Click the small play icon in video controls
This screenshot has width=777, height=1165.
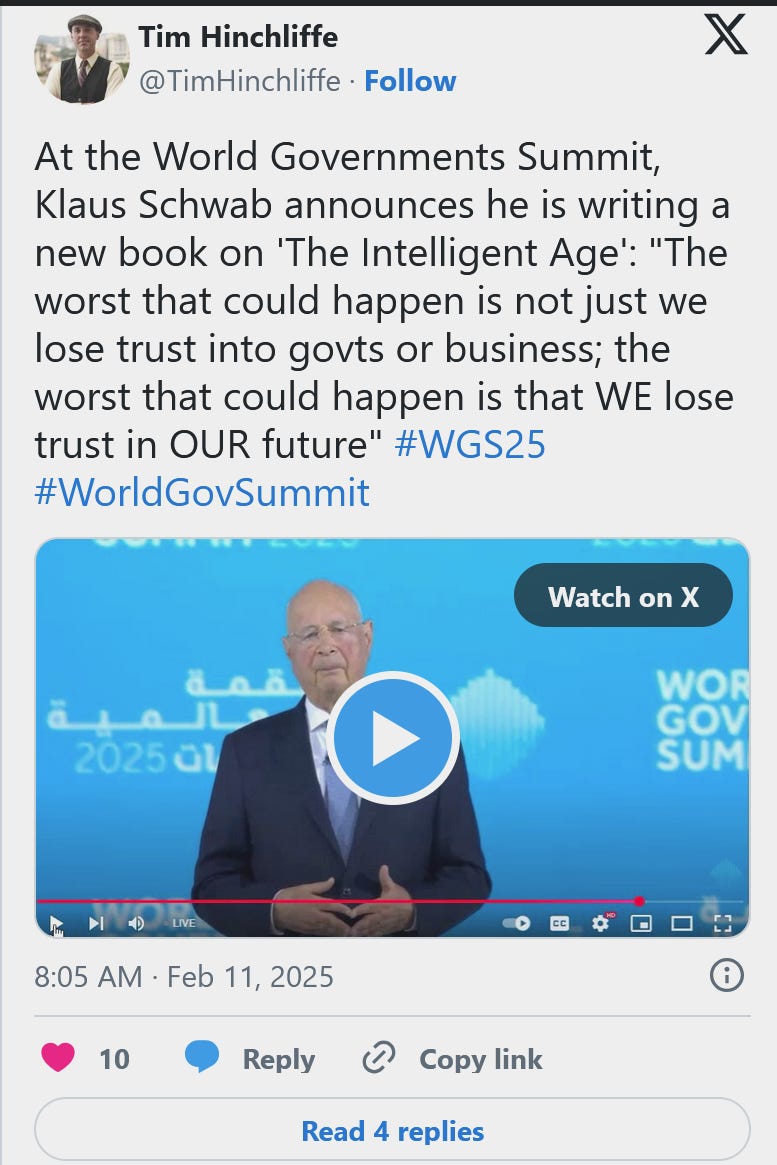(56, 924)
